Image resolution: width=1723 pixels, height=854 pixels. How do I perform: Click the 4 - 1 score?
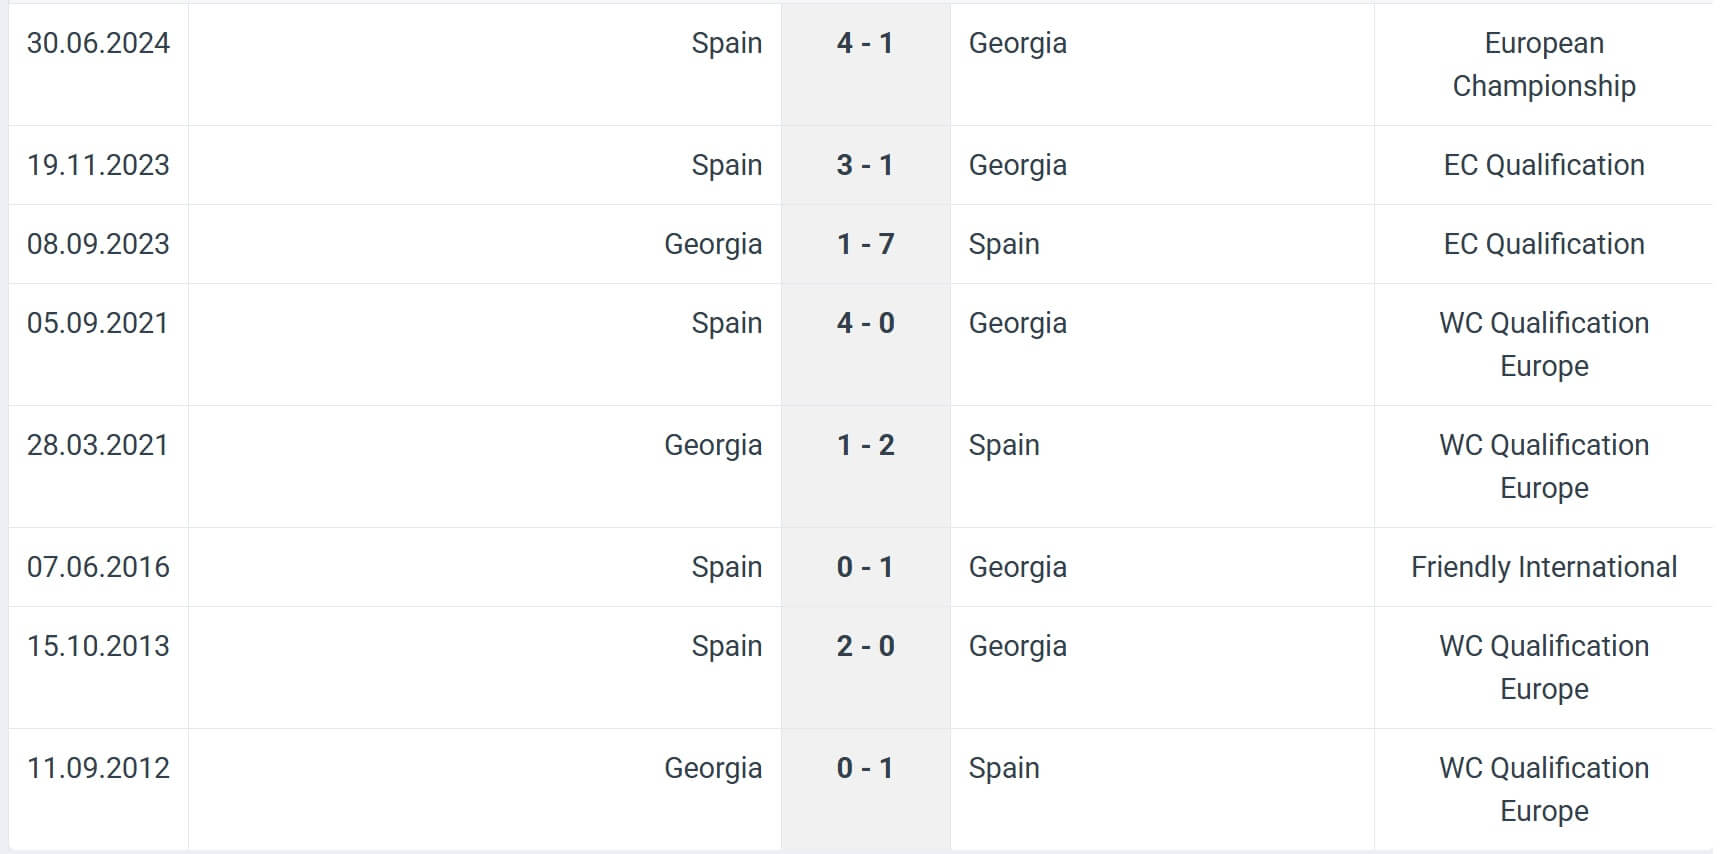865,43
